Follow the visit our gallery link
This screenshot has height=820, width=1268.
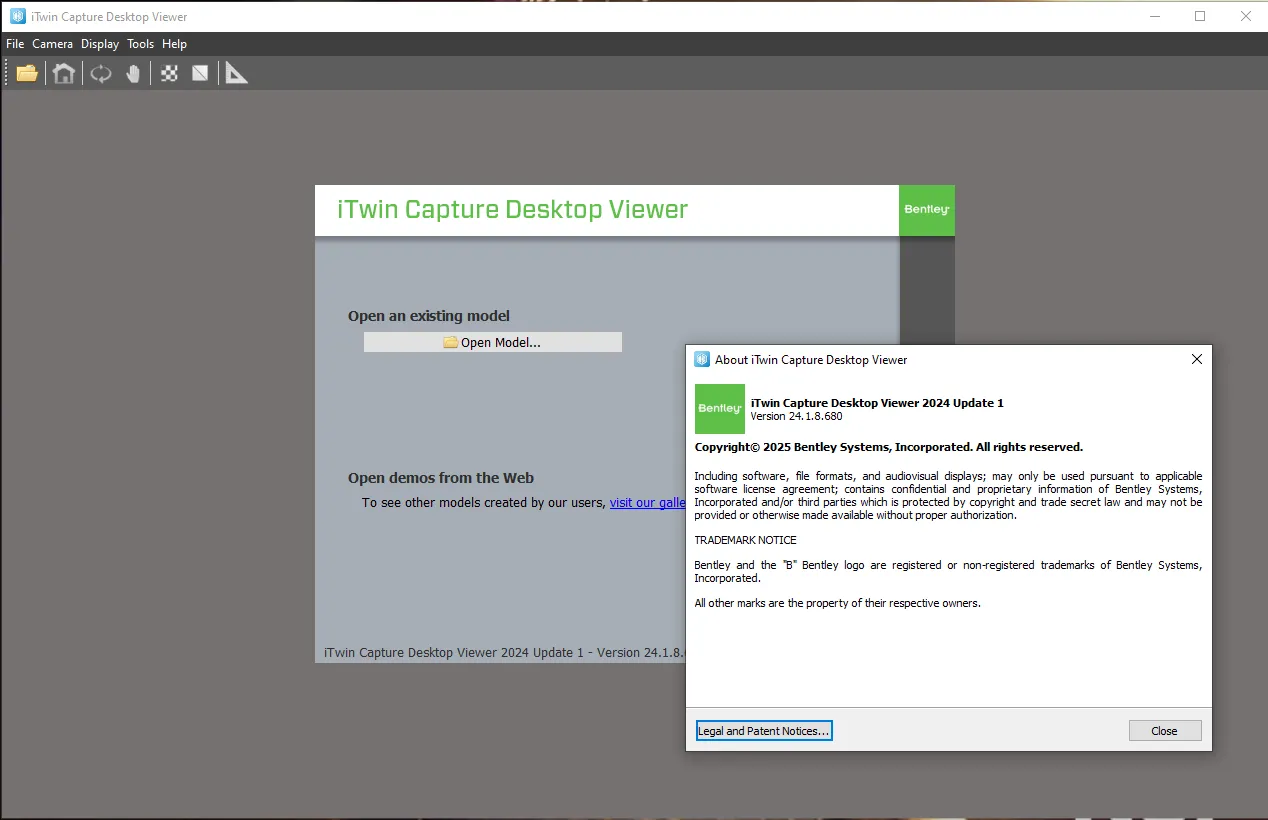click(x=648, y=503)
